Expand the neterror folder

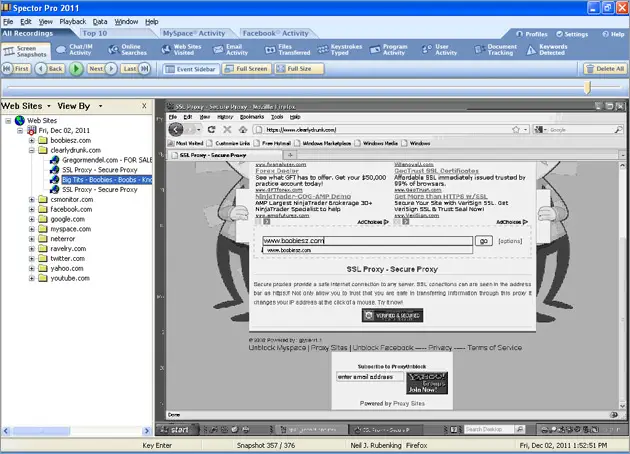(x=31, y=239)
